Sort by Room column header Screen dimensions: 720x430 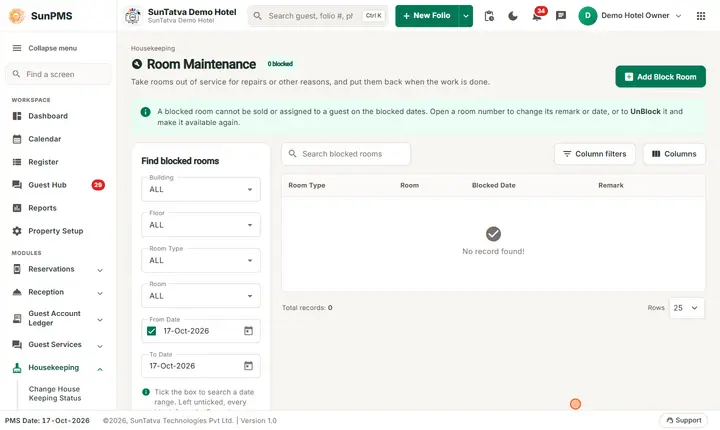pyautogui.click(x=409, y=185)
